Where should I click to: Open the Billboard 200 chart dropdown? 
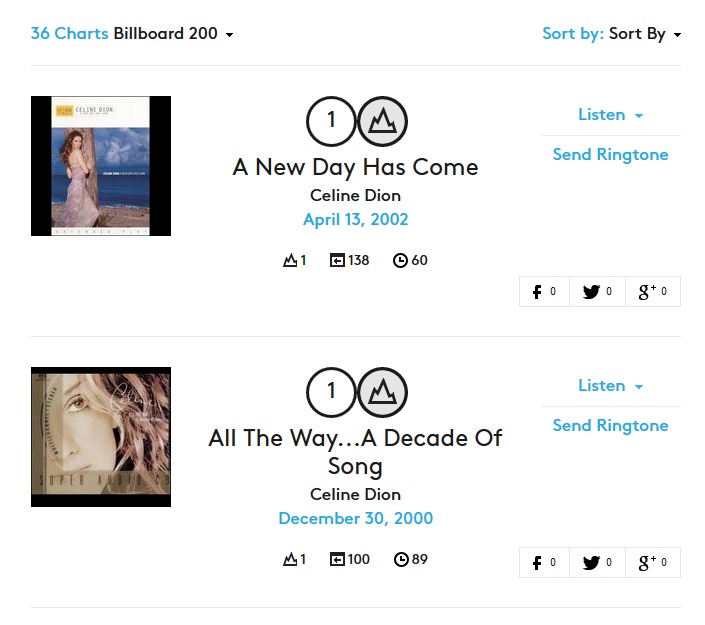tap(174, 34)
